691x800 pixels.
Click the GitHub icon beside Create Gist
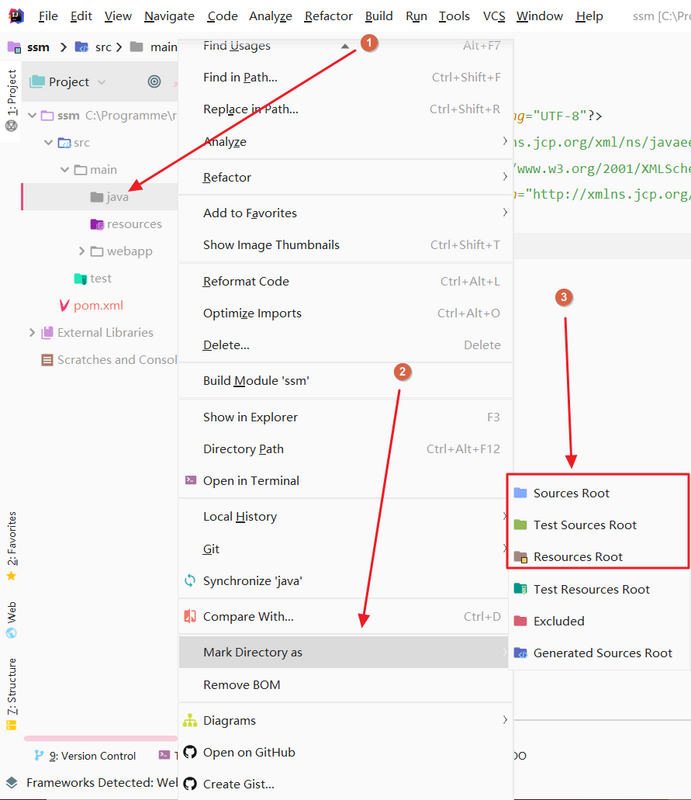pyautogui.click(x=190, y=784)
